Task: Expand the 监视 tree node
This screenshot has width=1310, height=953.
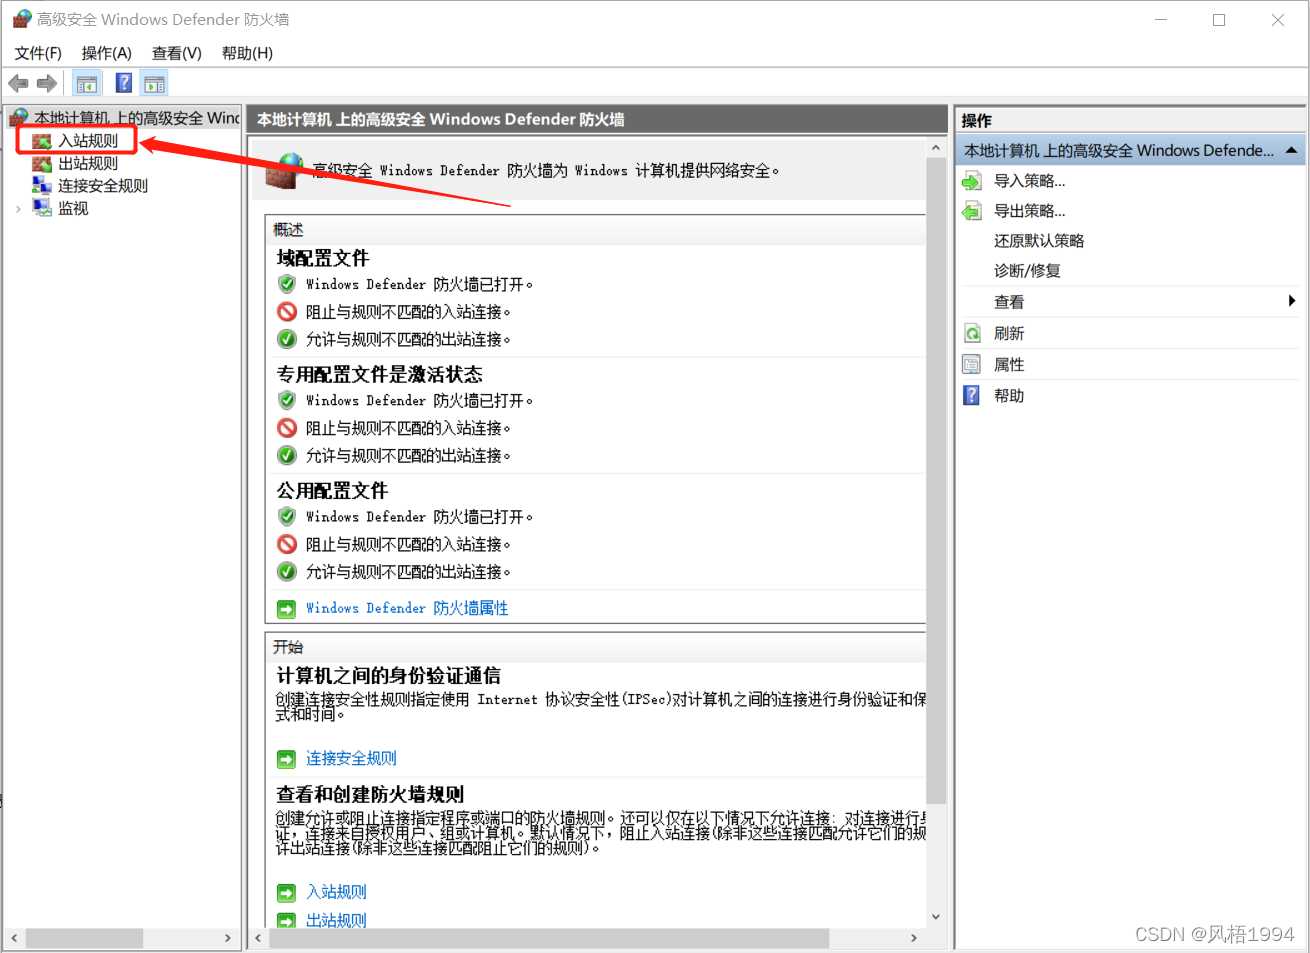Action: [x=18, y=209]
